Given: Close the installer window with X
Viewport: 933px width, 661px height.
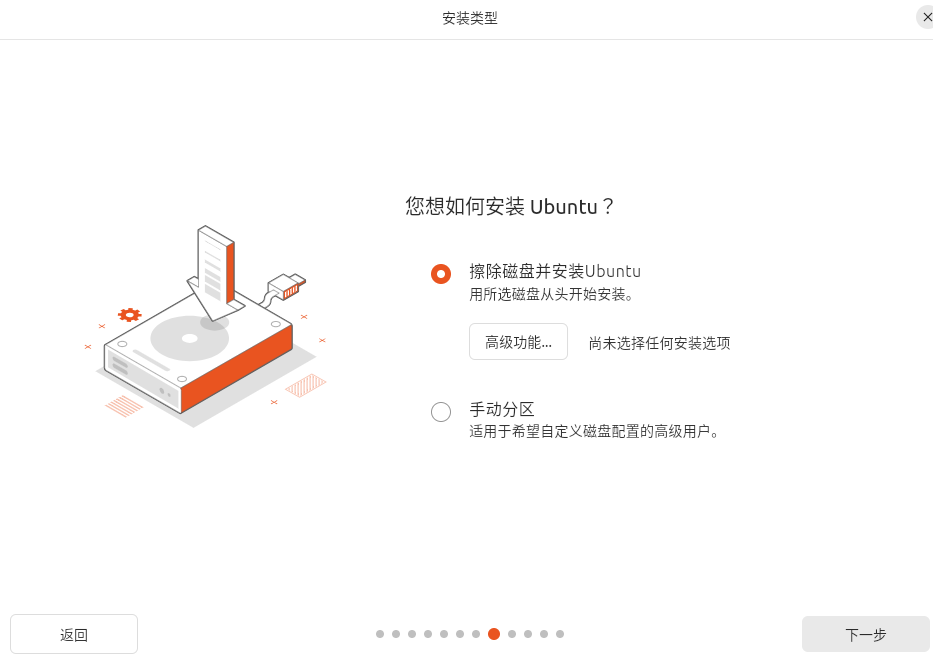Looking at the screenshot, I should [926, 17].
